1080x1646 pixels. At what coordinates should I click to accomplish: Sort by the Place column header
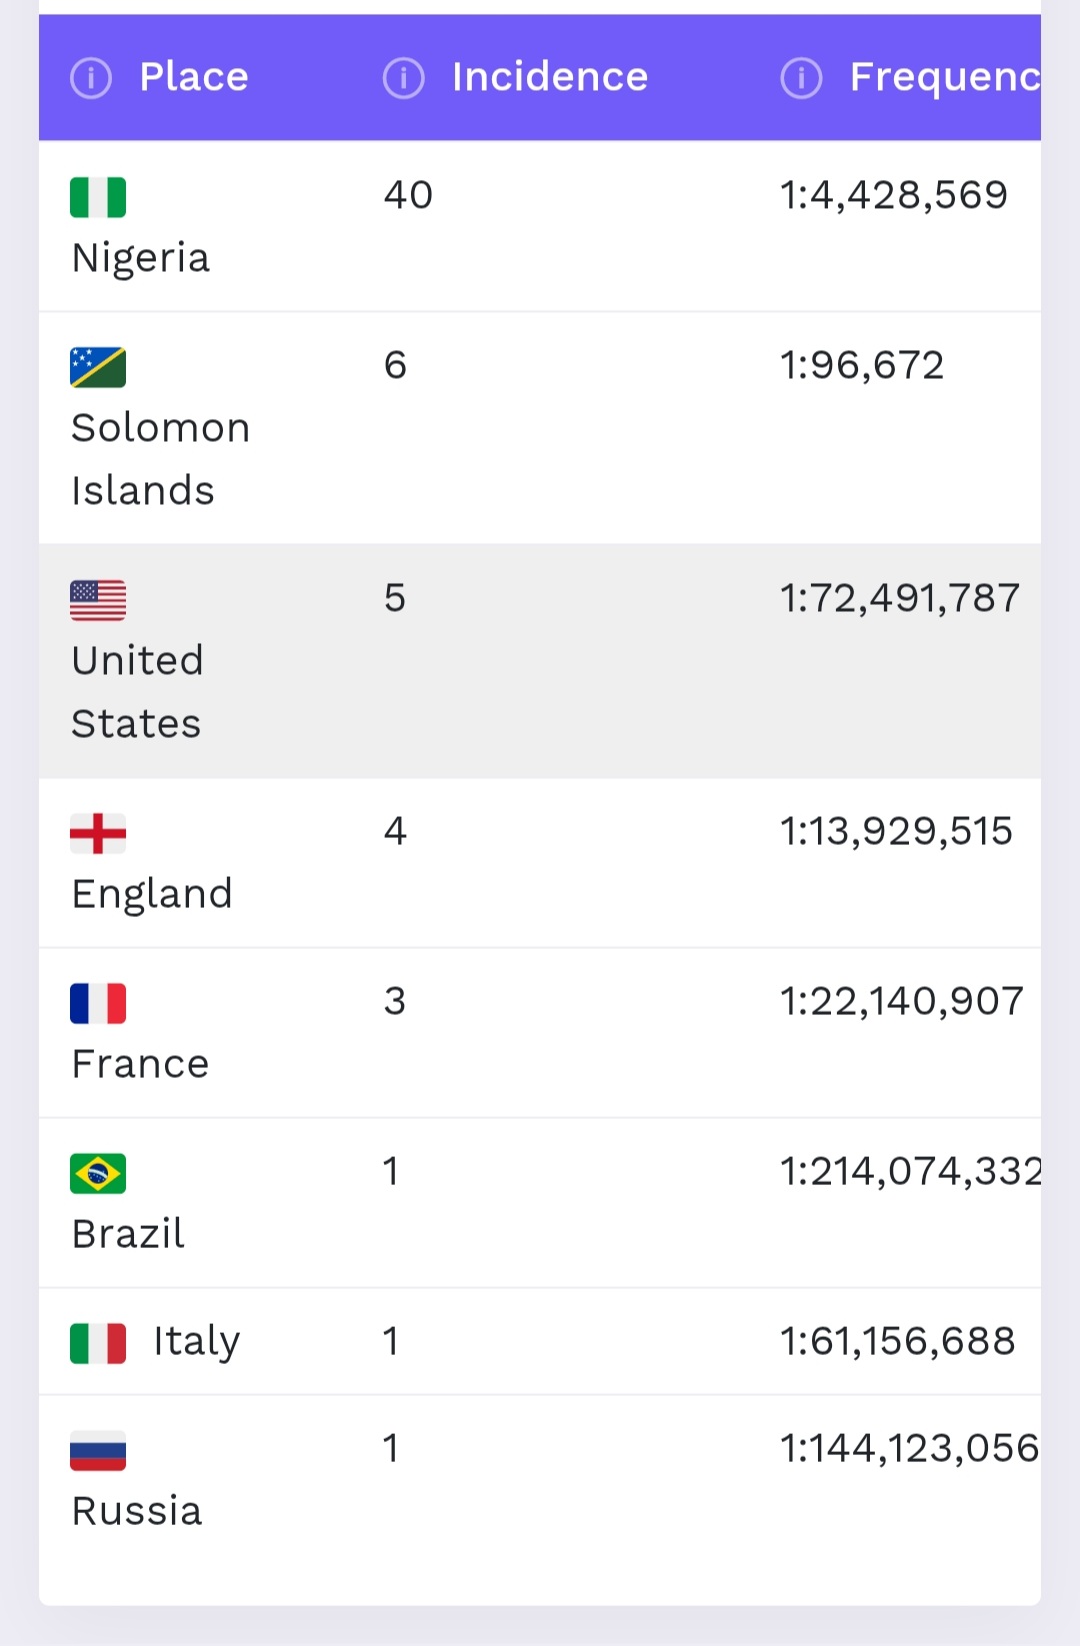tap(194, 77)
